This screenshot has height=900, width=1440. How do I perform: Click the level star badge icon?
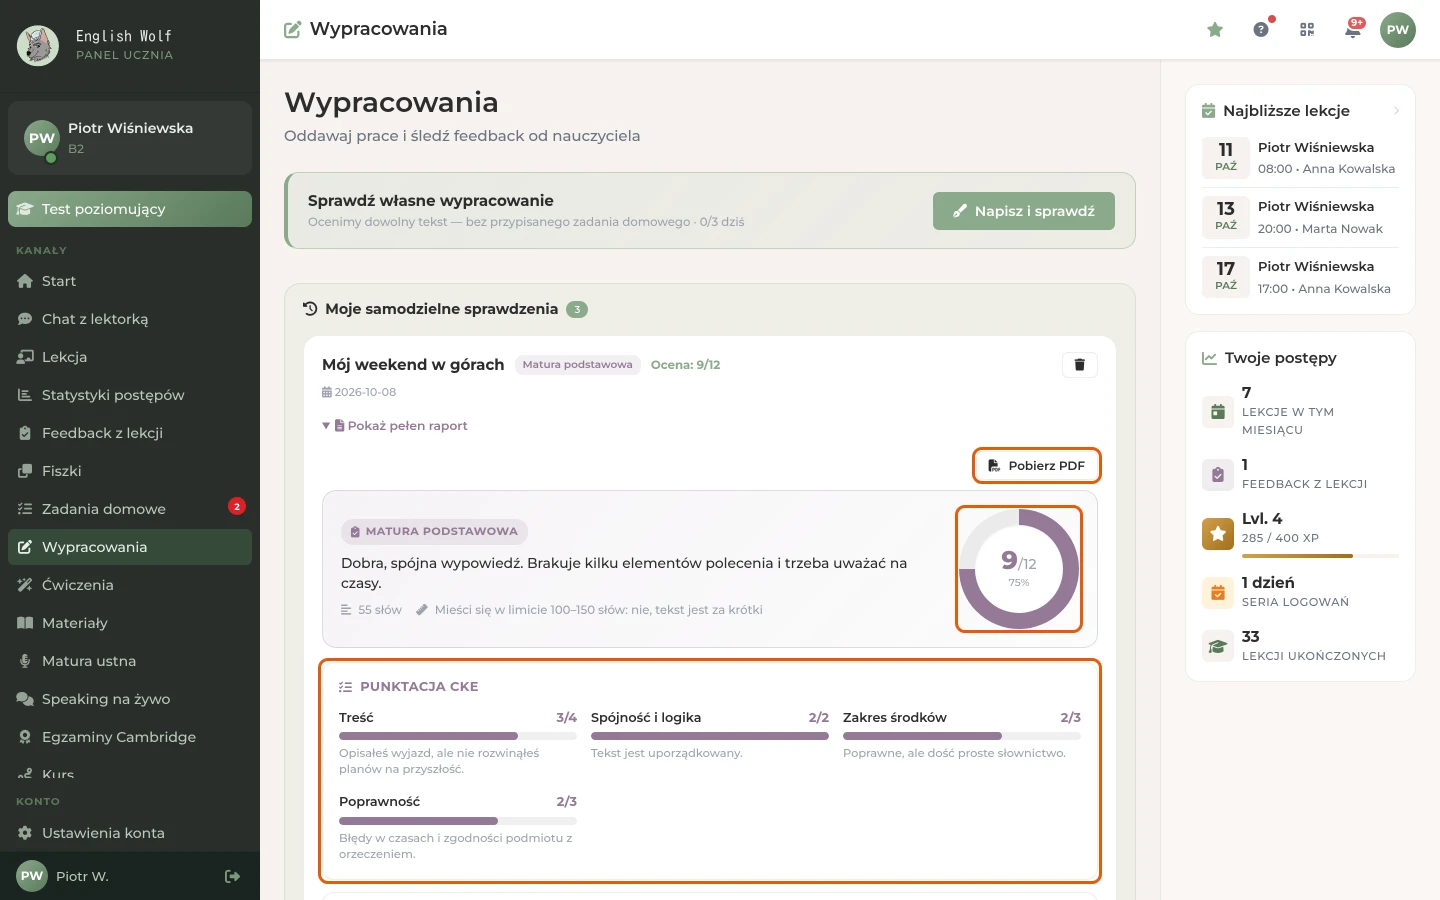(x=1218, y=534)
